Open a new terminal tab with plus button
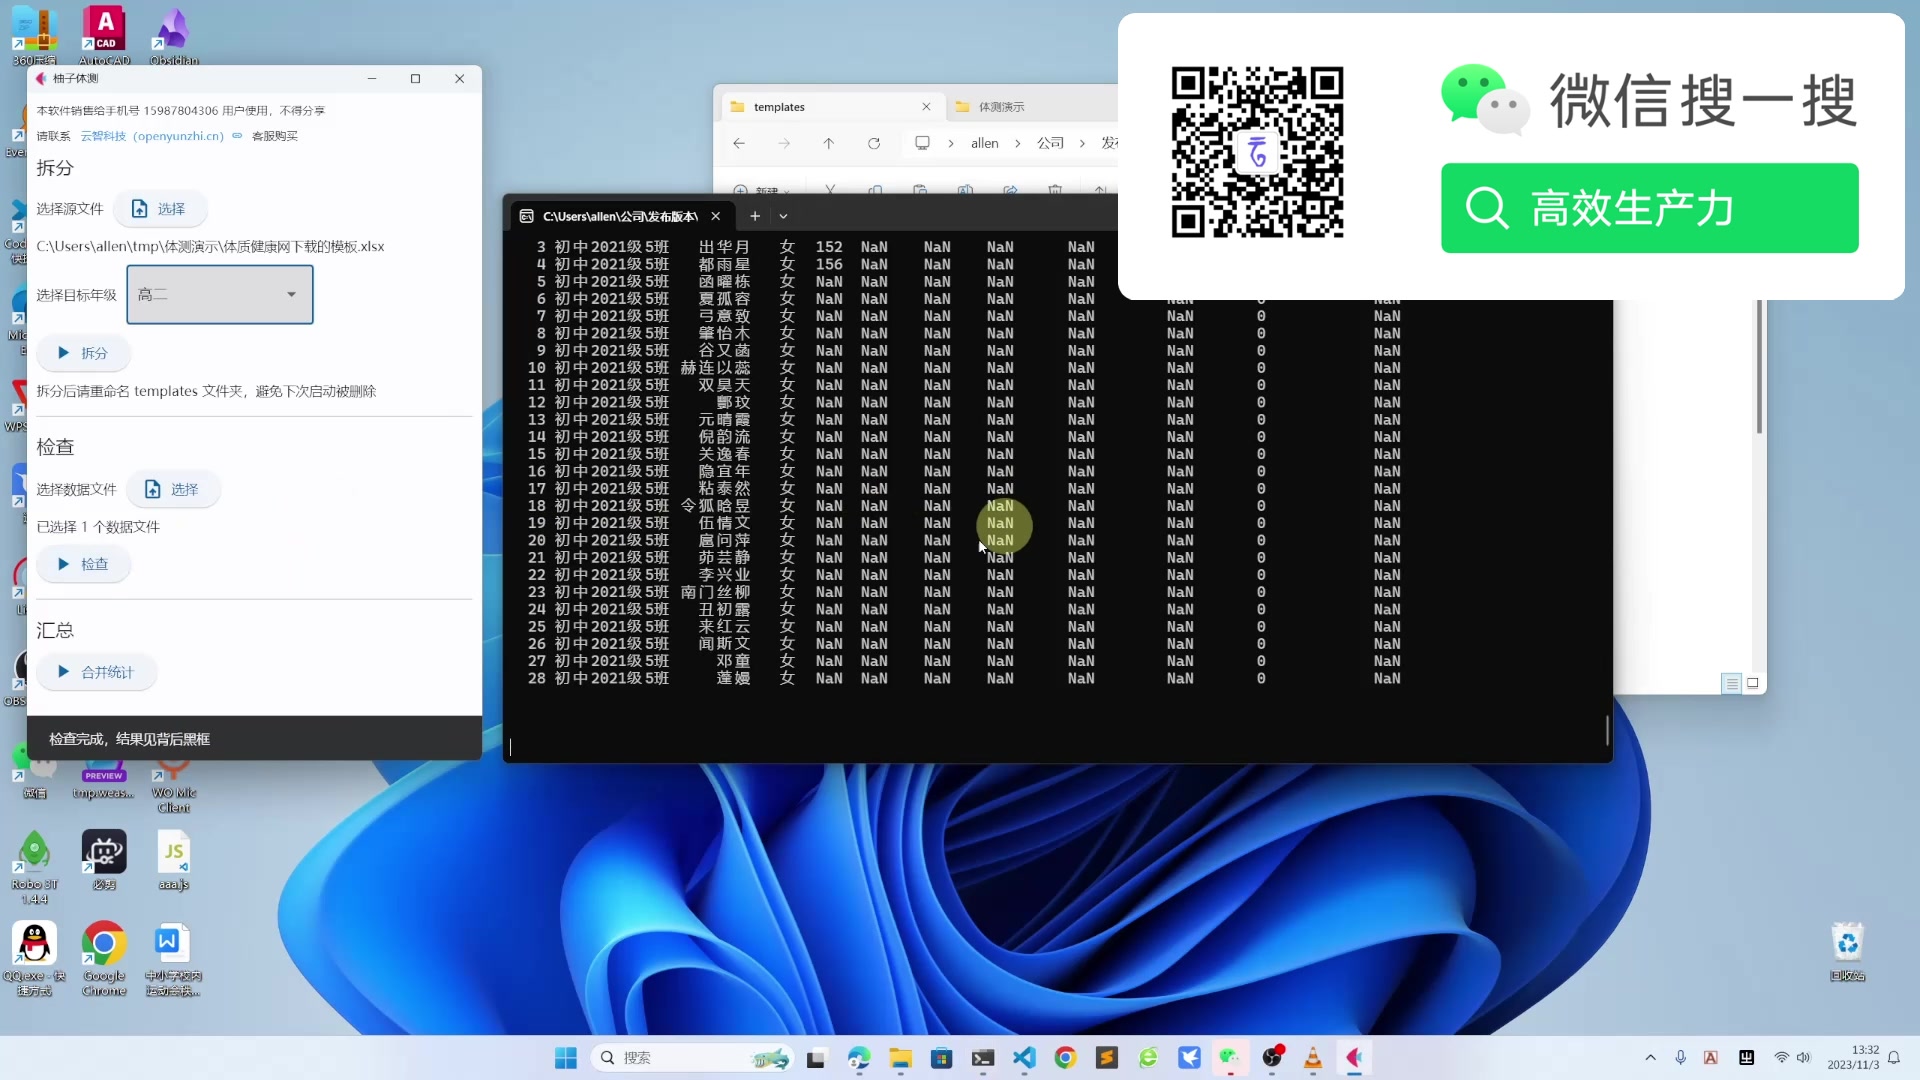This screenshot has height=1080, width=1920. tap(755, 216)
